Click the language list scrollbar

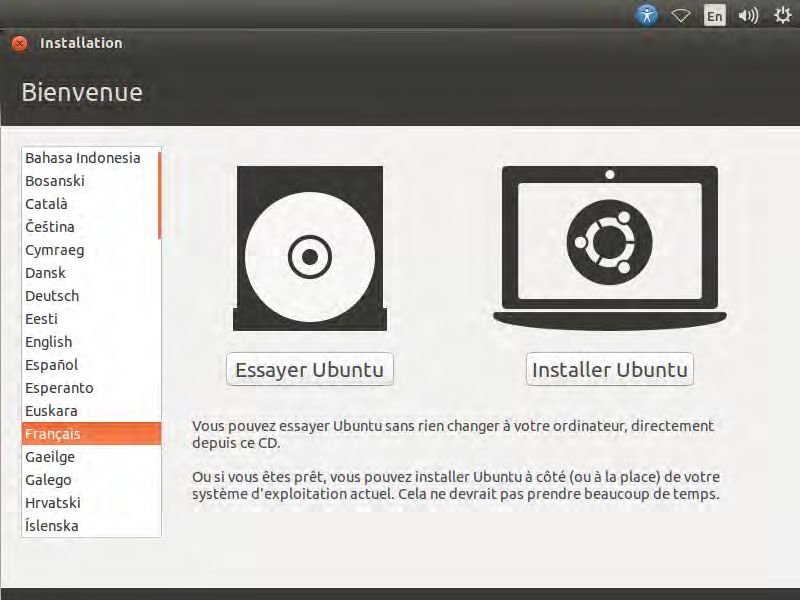click(x=159, y=195)
